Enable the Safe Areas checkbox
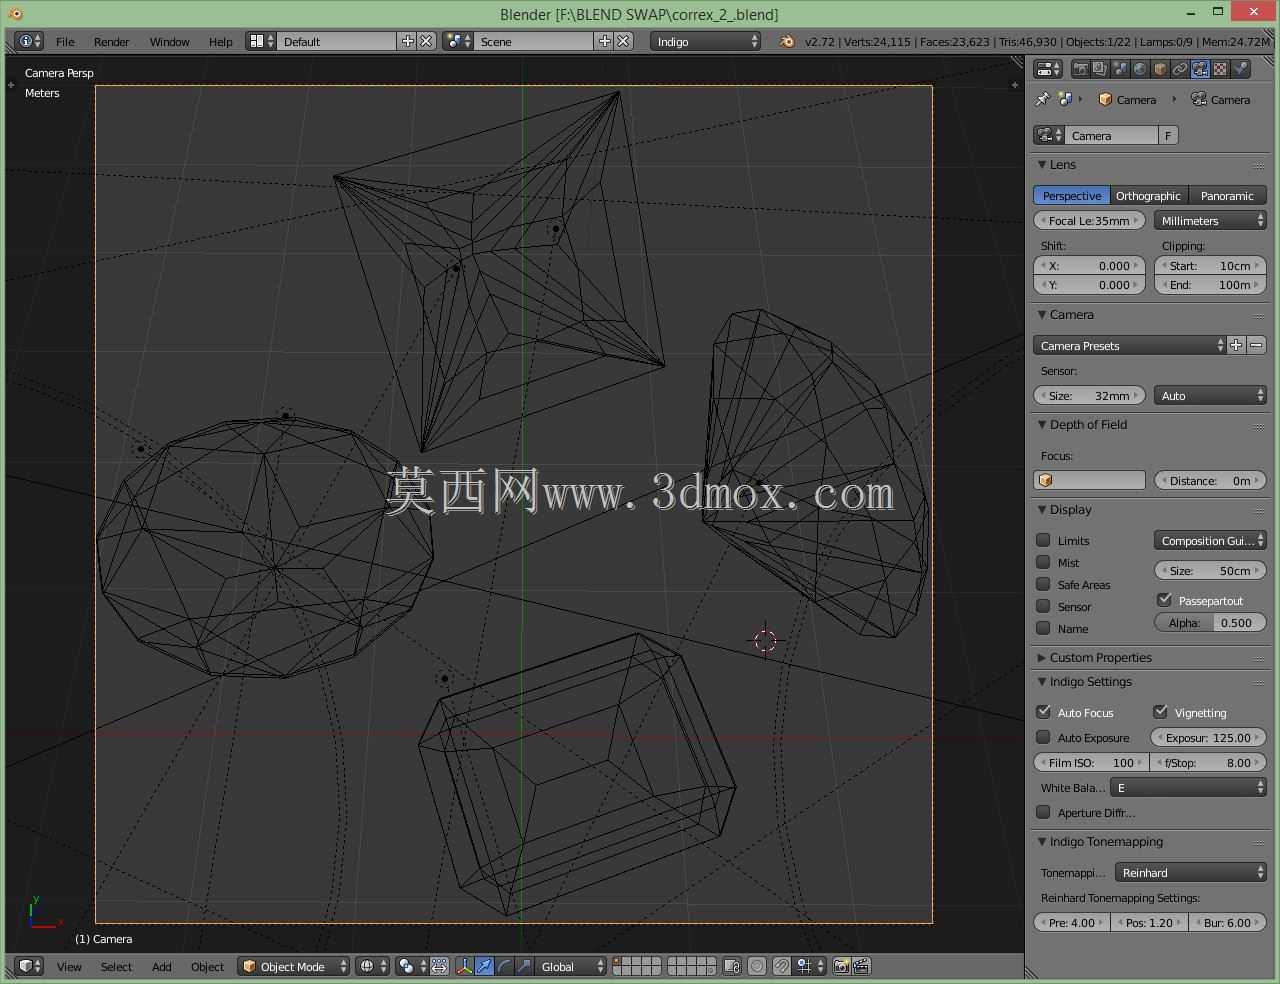The height and width of the screenshot is (984, 1280). (1043, 584)
